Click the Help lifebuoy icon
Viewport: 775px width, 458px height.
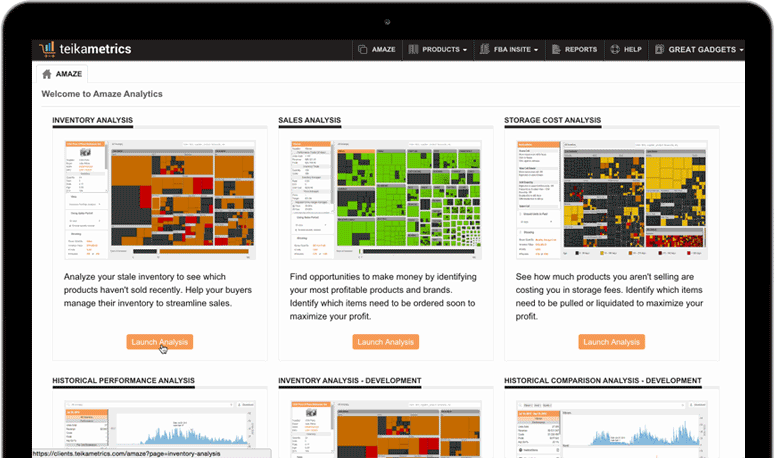pyautogui.click(x=615, y=49)
